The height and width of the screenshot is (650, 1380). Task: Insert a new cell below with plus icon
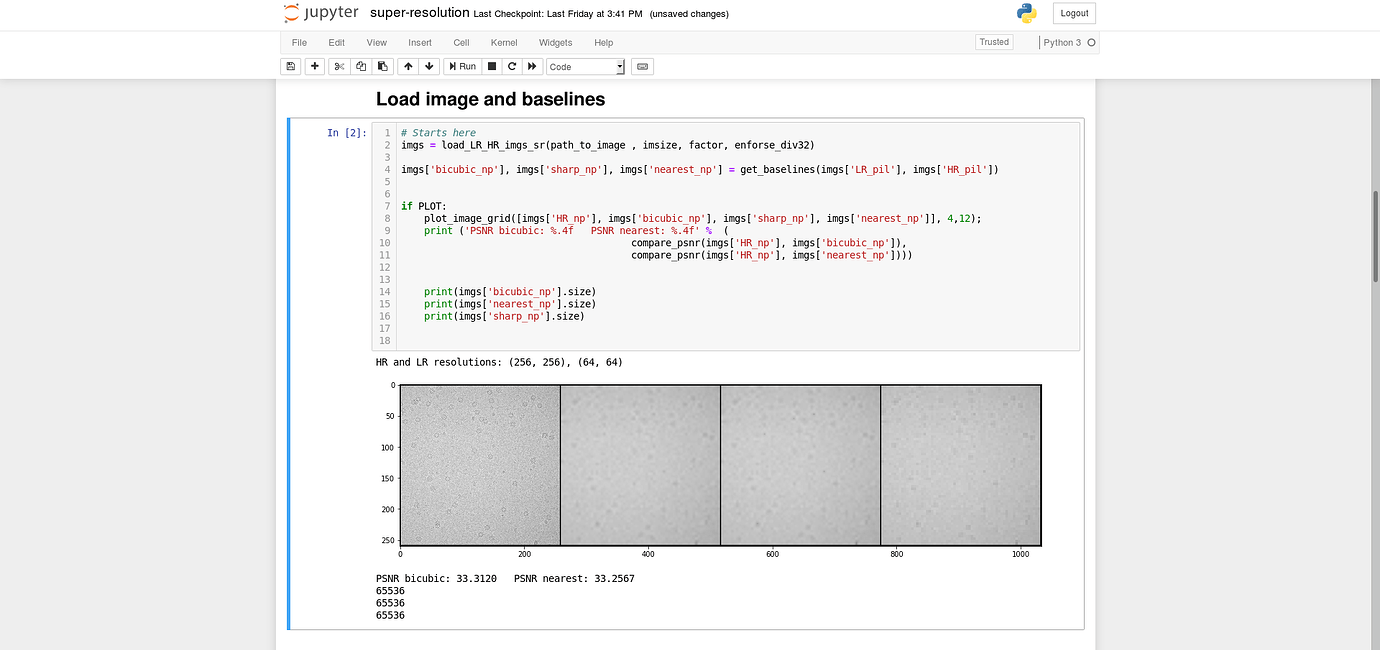315,66
